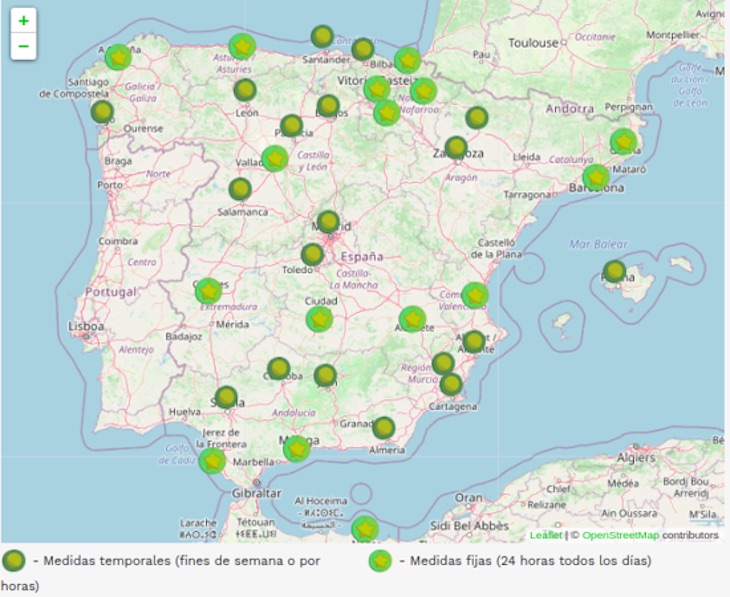The image size is (730, 597).
Task: Select the marker over Madrid
Action: tap(328, 222)
